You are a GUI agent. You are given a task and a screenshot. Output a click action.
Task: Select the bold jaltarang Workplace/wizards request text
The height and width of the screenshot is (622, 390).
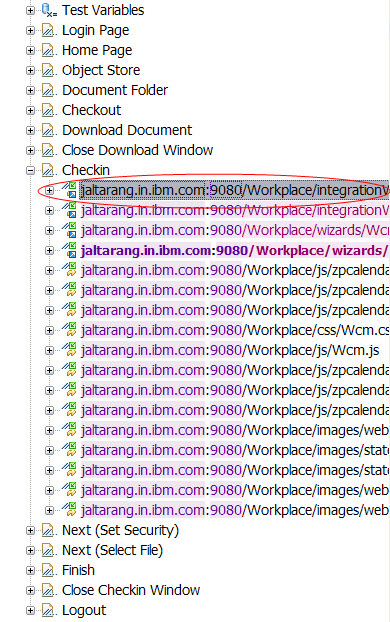[x=235, y=251]
